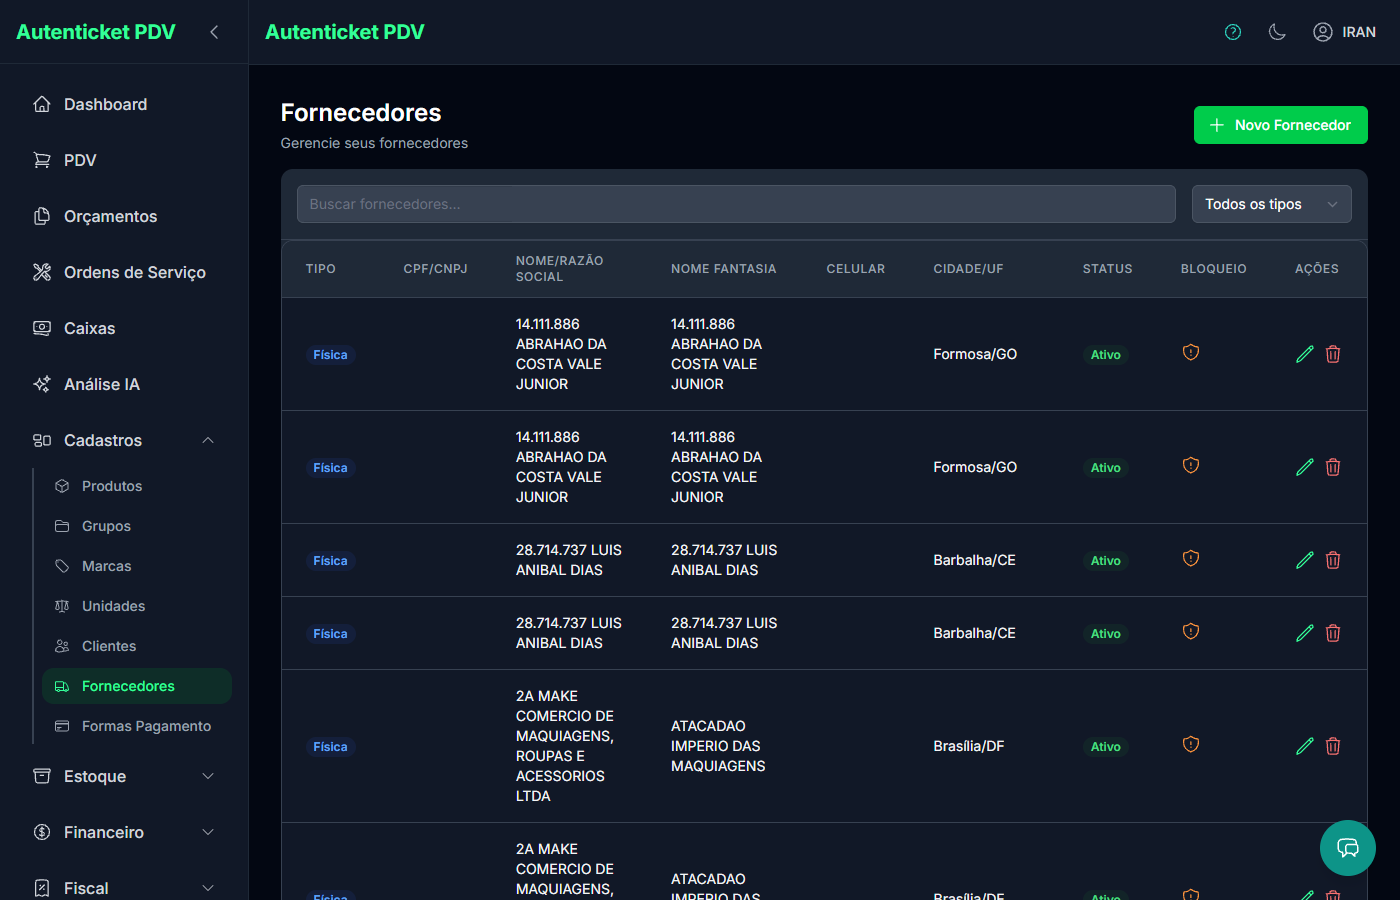Toggle block shield on second Barbalha/CE supplier

point(1190,632)
